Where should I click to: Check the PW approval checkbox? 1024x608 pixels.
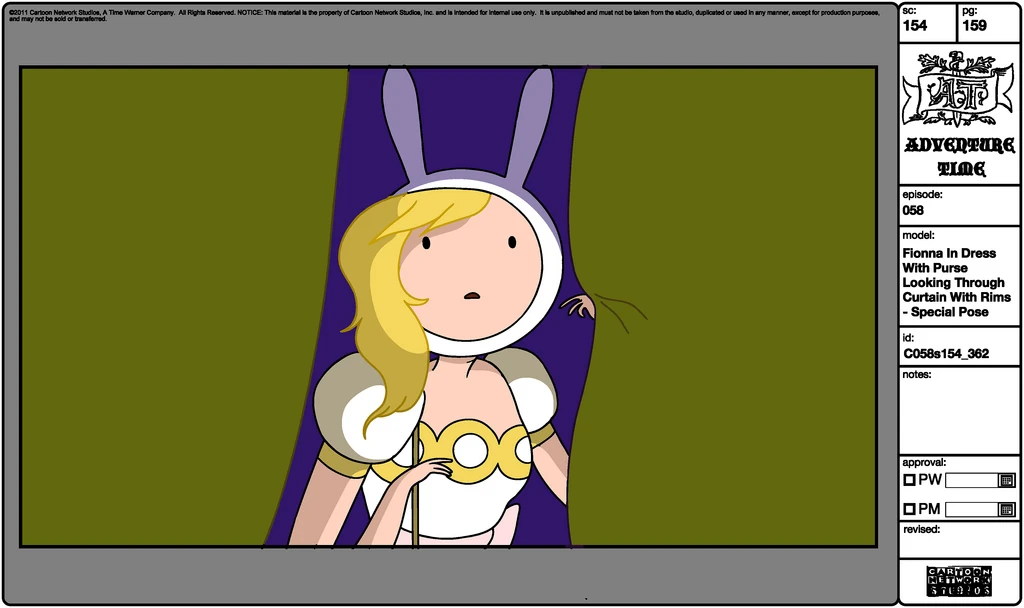click(909, 480)
